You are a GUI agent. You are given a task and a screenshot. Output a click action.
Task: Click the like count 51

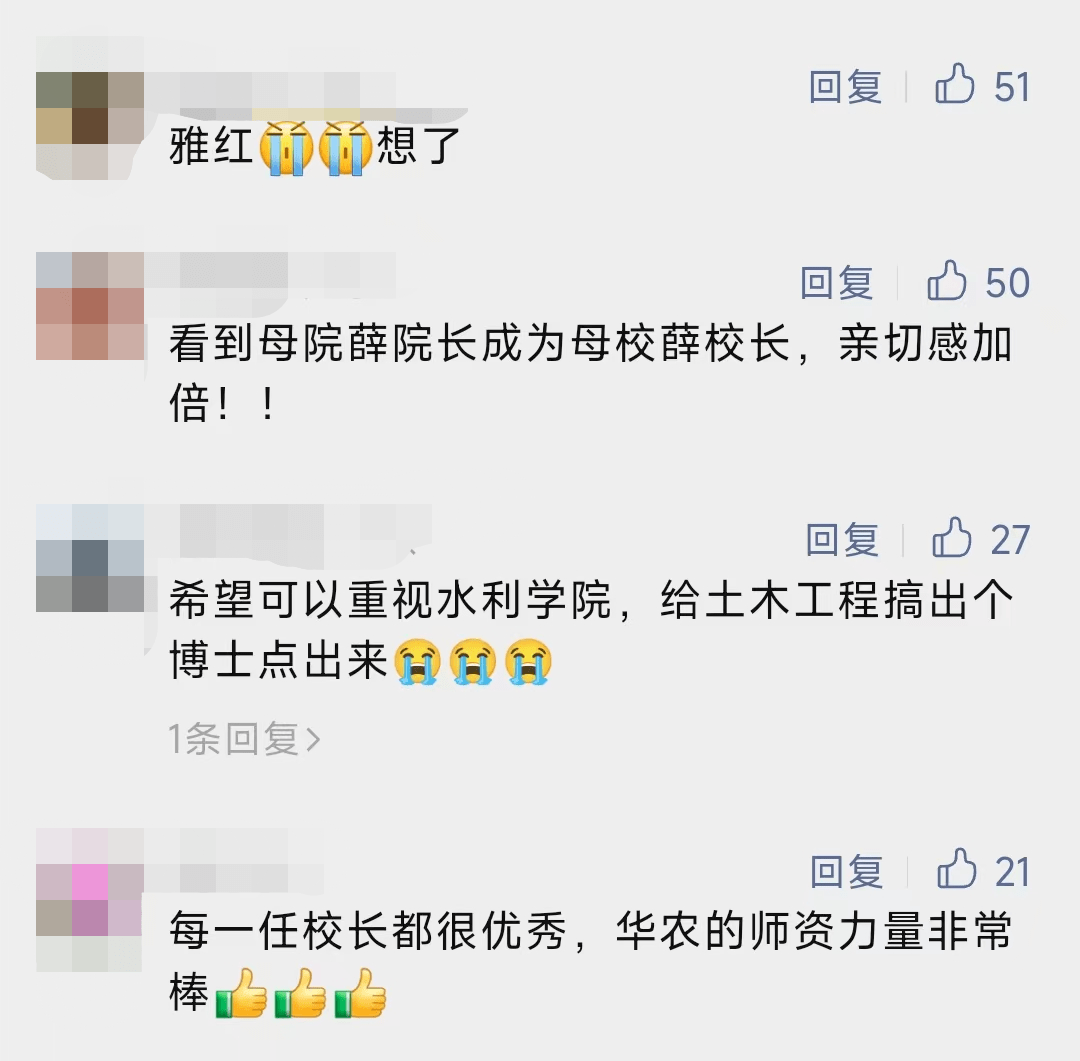1012,87
